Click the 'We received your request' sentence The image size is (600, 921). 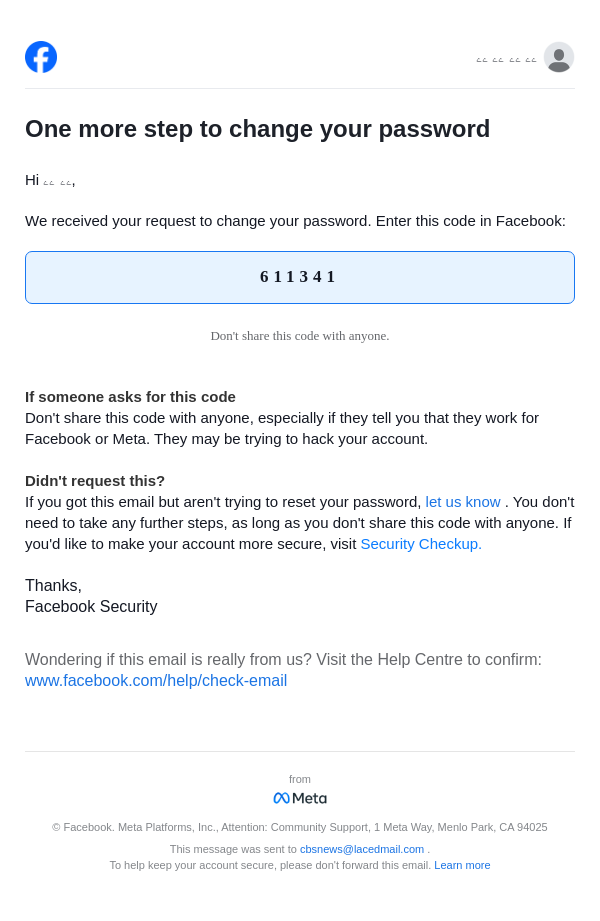pos(295,221)
